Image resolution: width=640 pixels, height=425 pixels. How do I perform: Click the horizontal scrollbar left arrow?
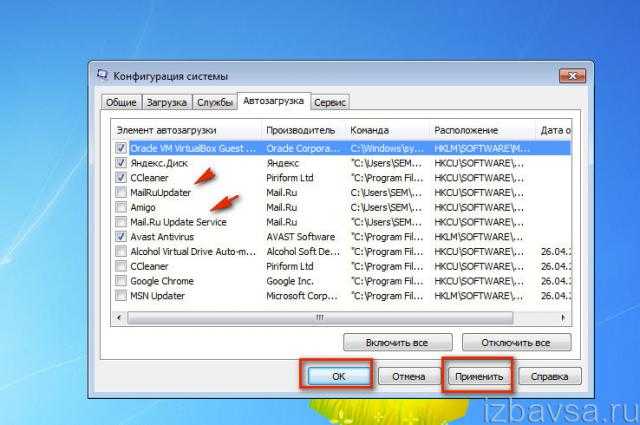tap(119, 317)
